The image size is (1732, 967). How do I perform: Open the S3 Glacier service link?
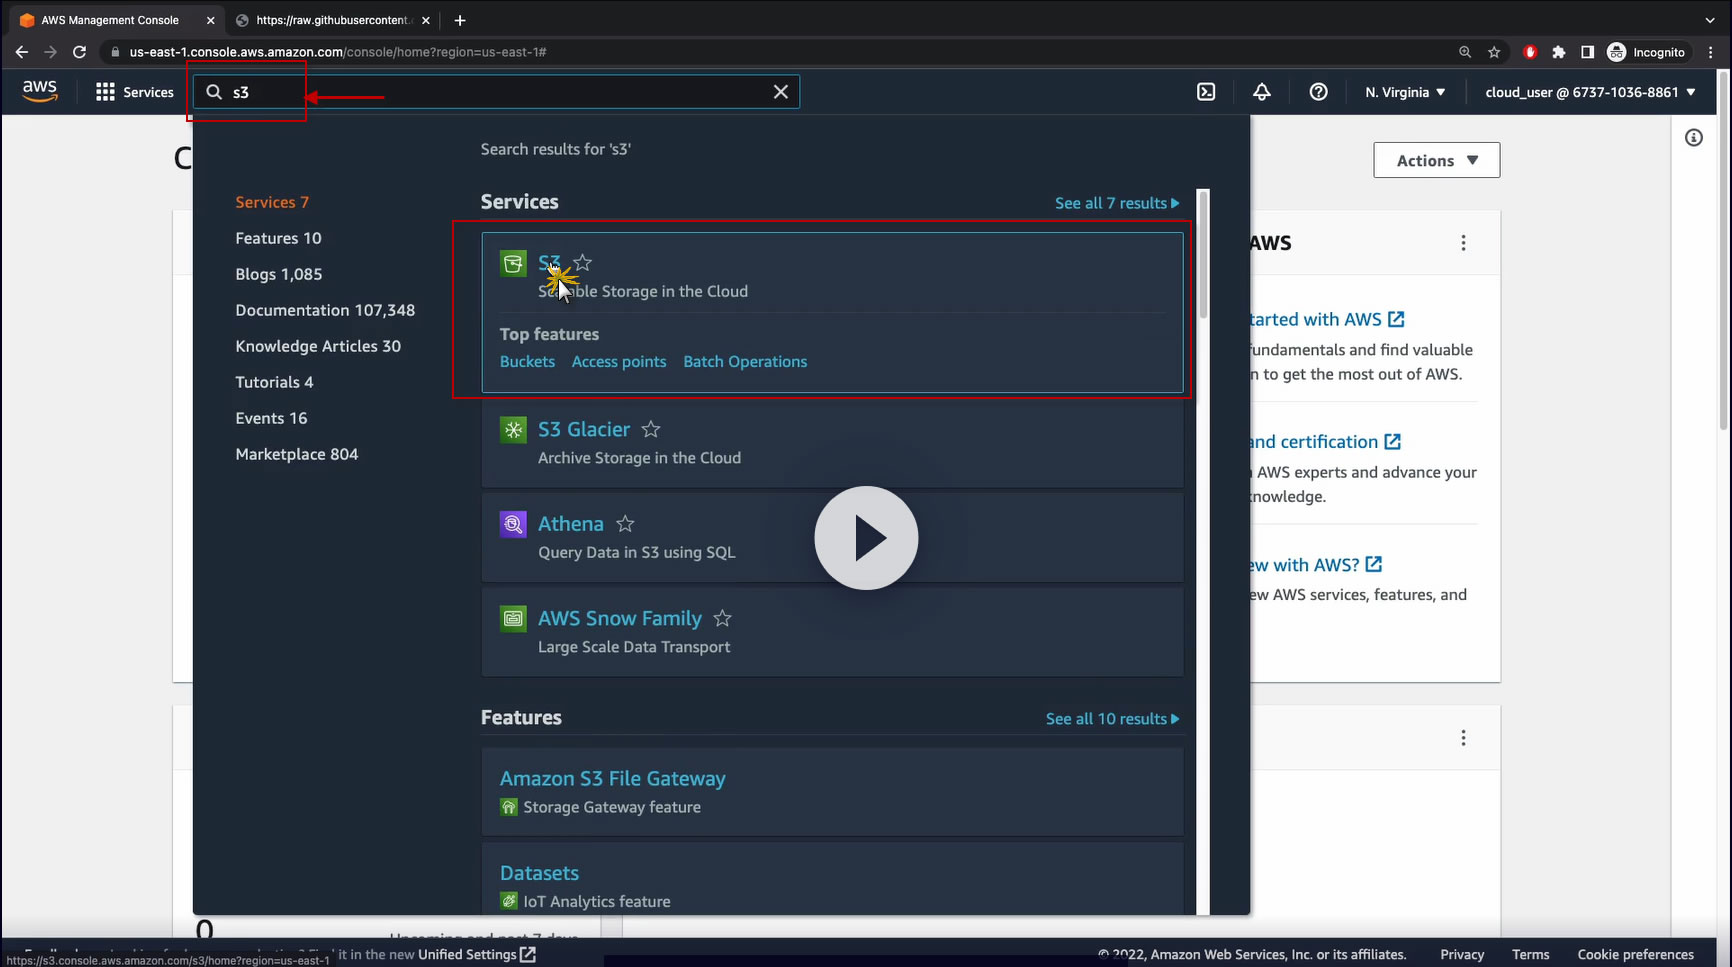(584, 429)
